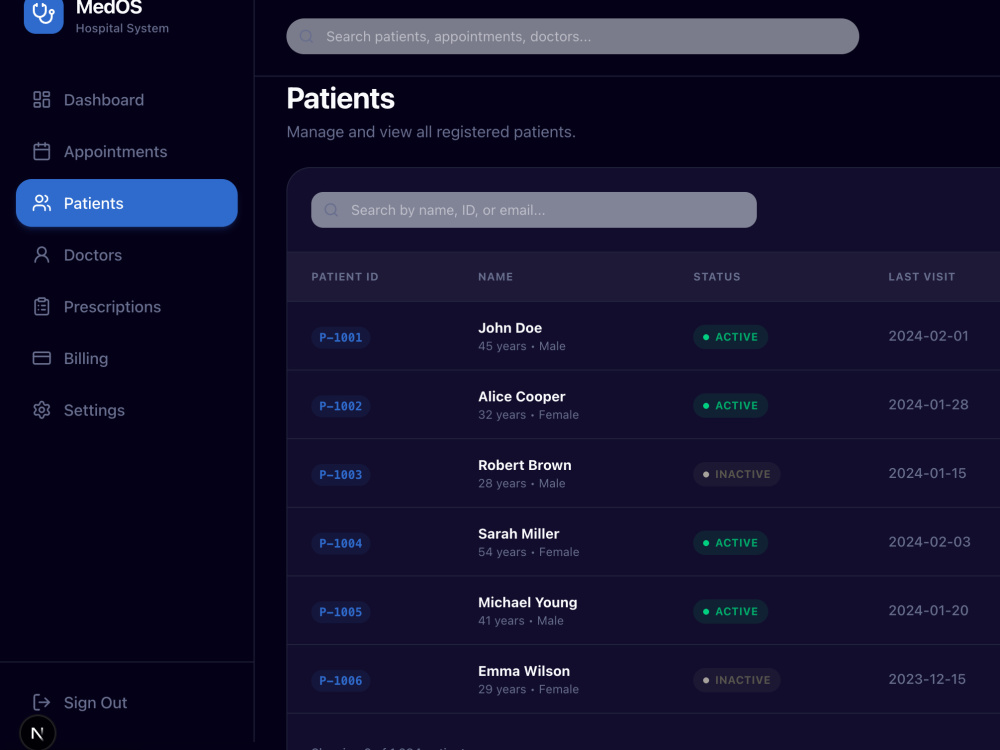Click the ACTIVE status badge for Sarah Miller
This screenshot has height=750, width=1000.
point(730,543)
